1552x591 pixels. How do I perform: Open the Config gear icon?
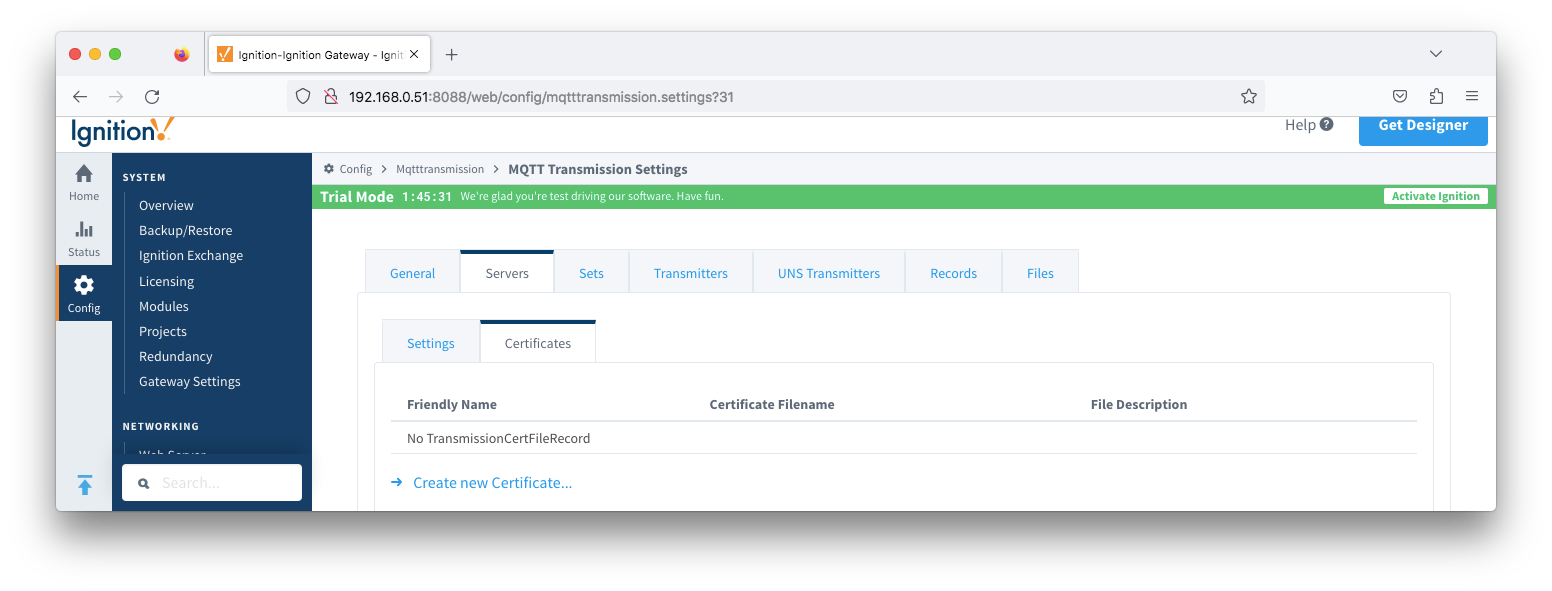[x=84, y=285]
